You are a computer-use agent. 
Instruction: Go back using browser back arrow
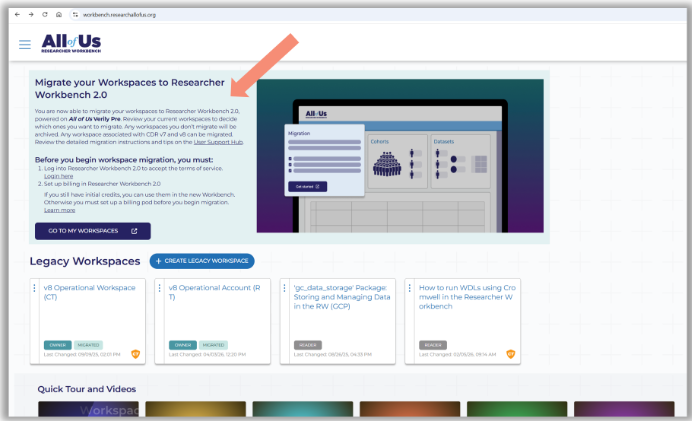(x=17, y=15)
